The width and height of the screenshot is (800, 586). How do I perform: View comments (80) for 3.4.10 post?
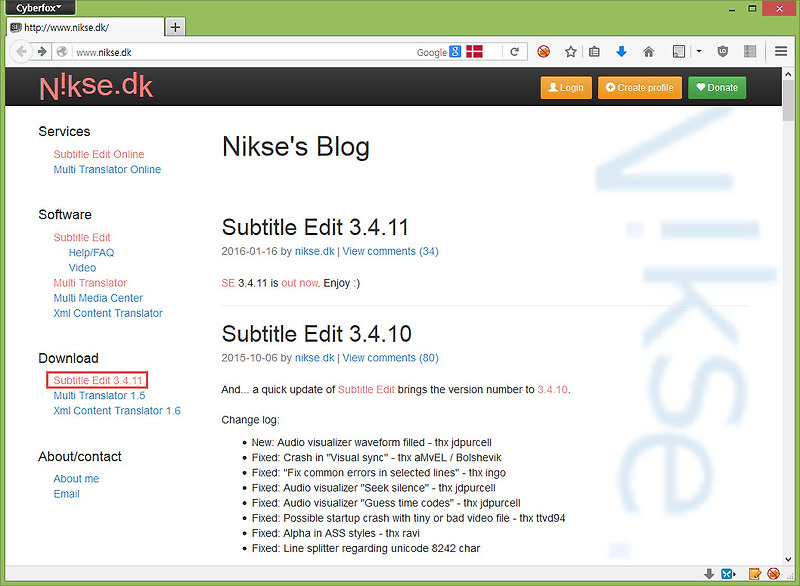coord(390,358)
